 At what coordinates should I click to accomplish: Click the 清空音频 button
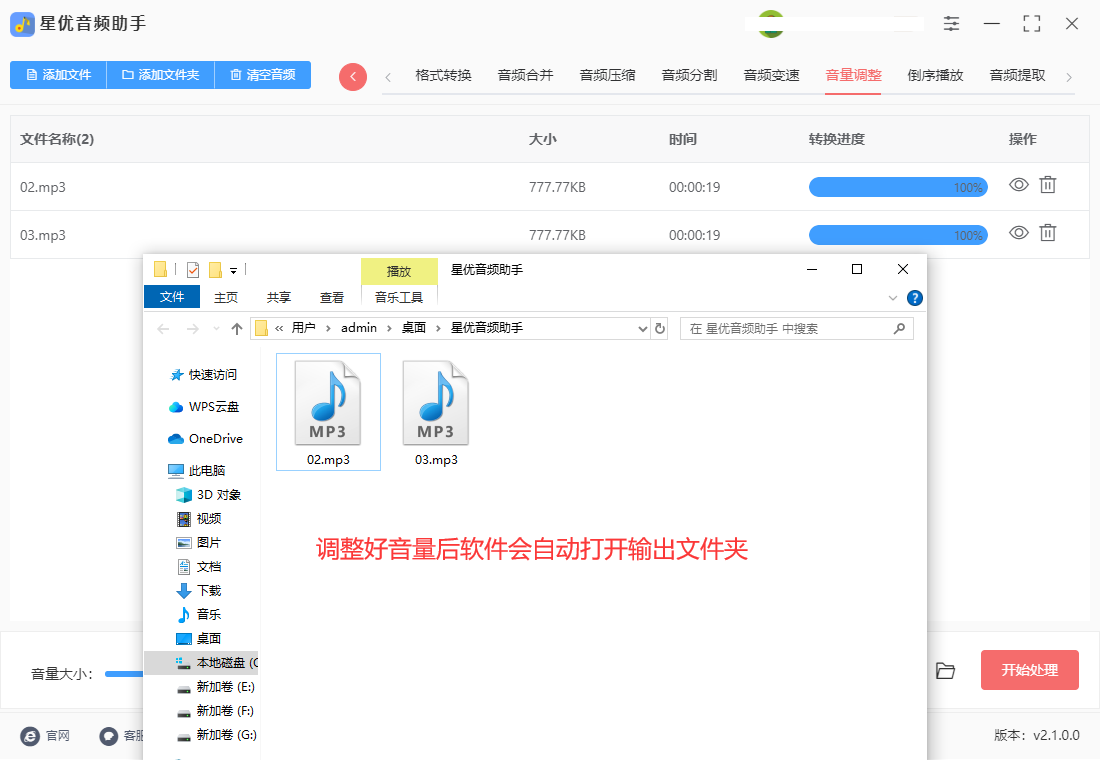click(x=262, y=75)
